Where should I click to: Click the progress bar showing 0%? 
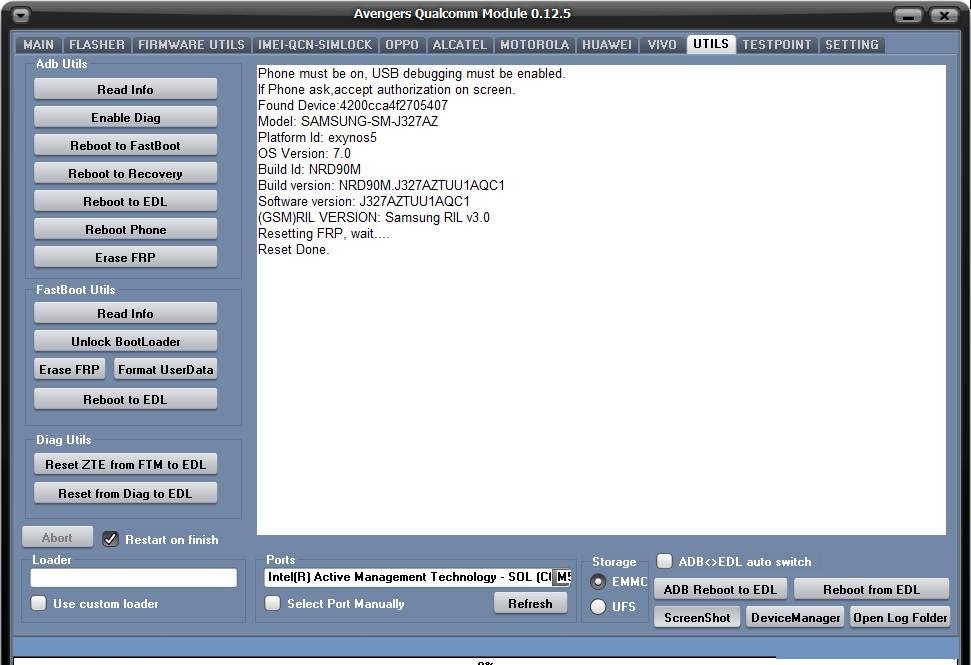[485, 661]
